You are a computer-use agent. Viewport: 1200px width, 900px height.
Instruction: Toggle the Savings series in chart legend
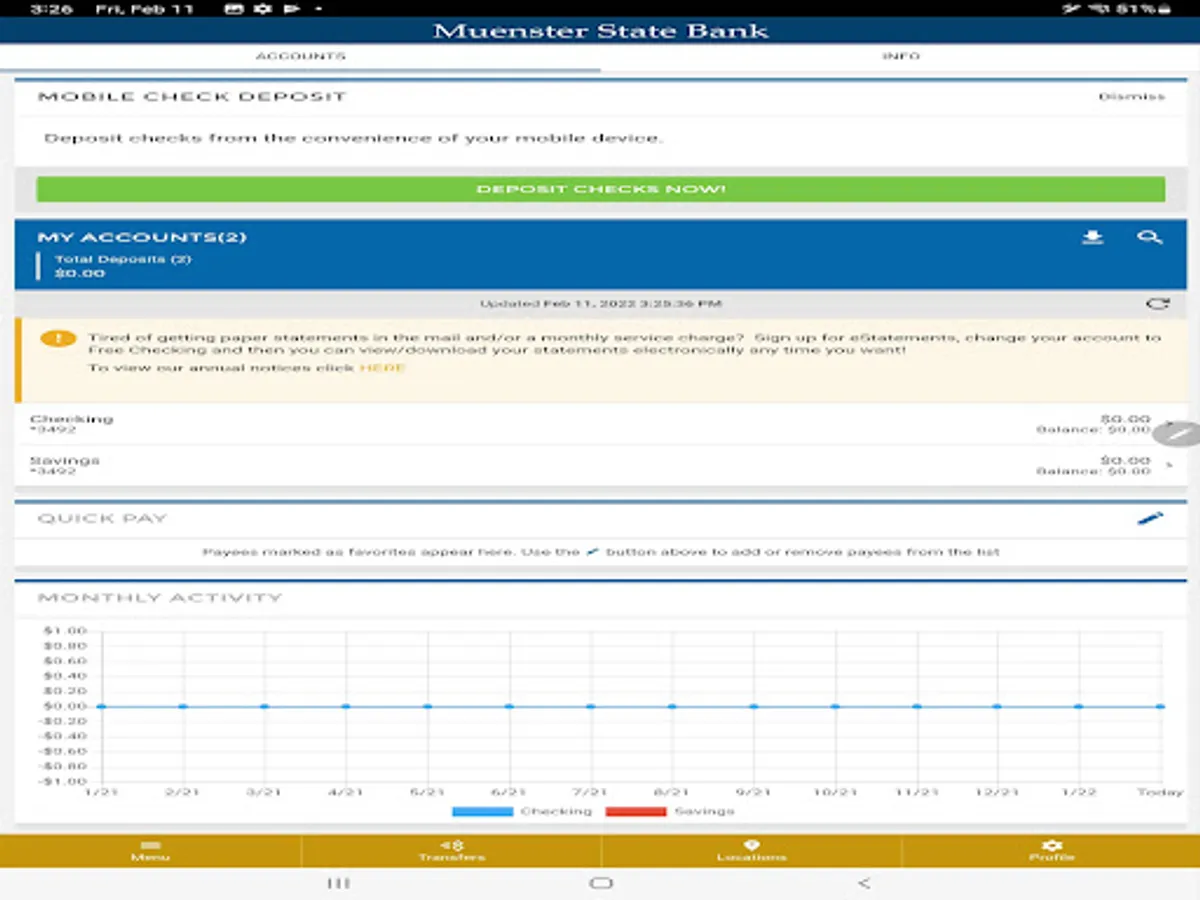coord(670,811)
